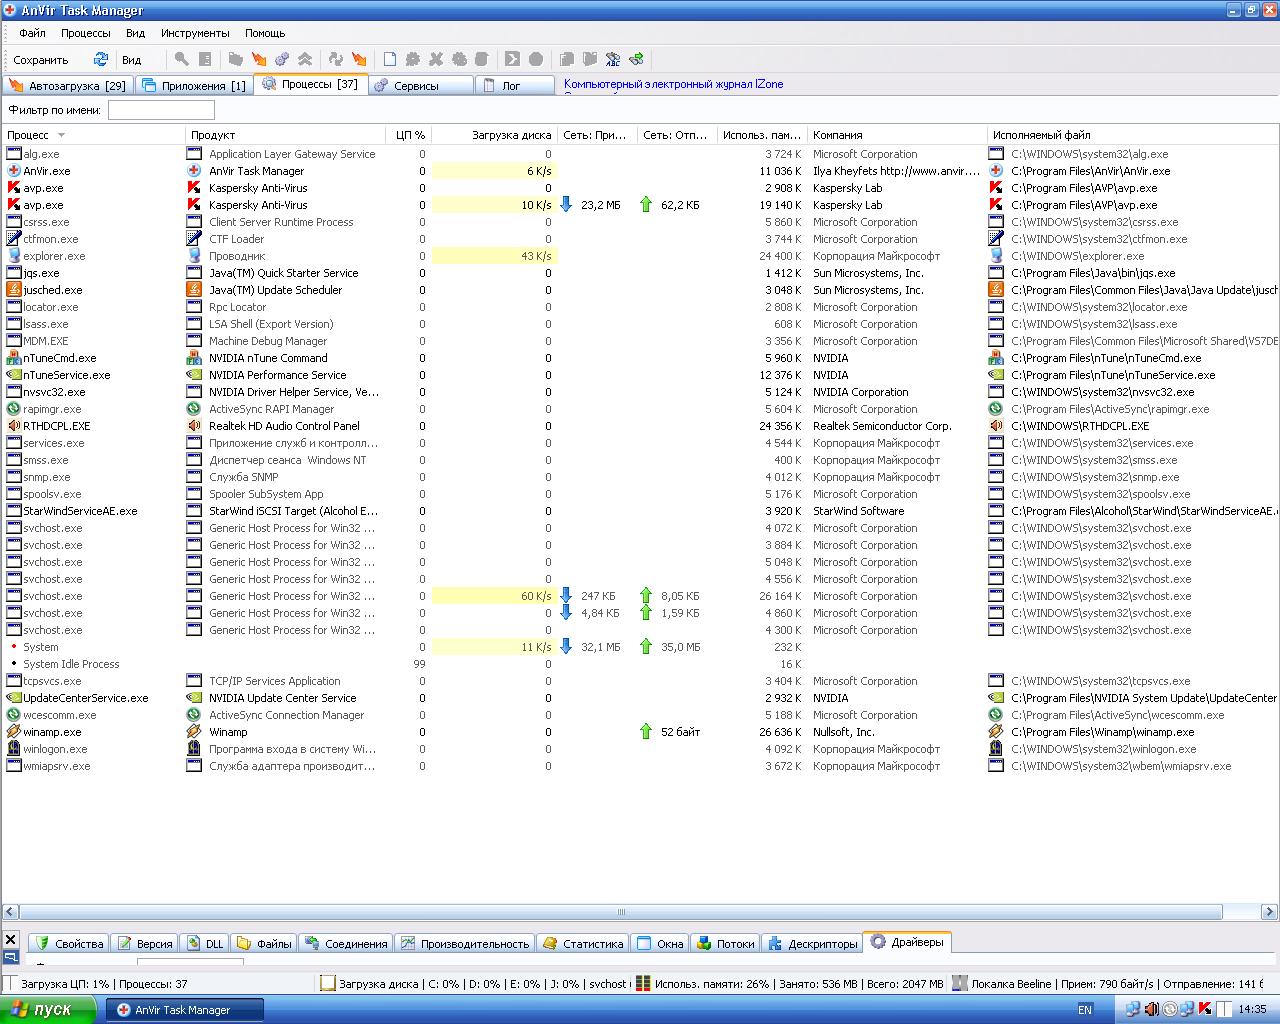Click the jusched.exe Java icon

coord(14,290)
